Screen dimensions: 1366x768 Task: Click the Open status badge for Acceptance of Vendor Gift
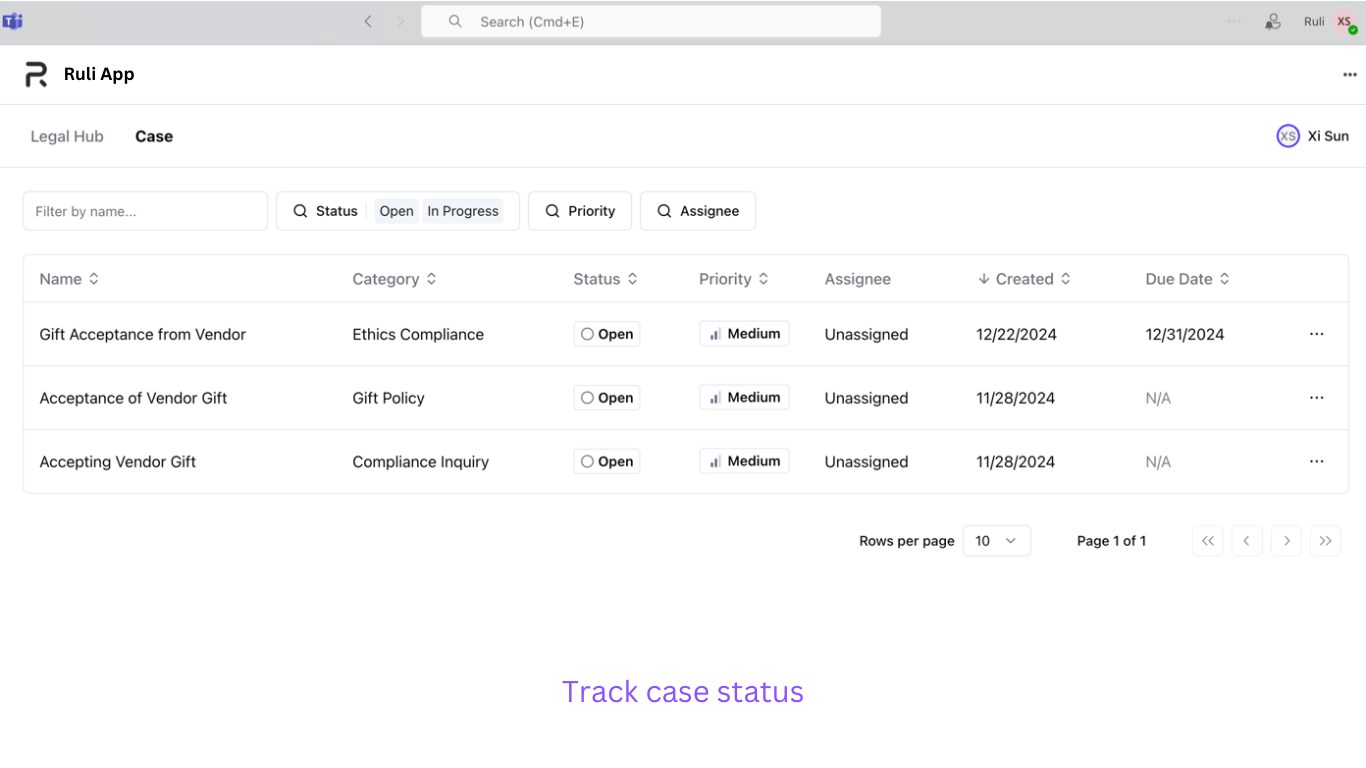click(607, 398)
